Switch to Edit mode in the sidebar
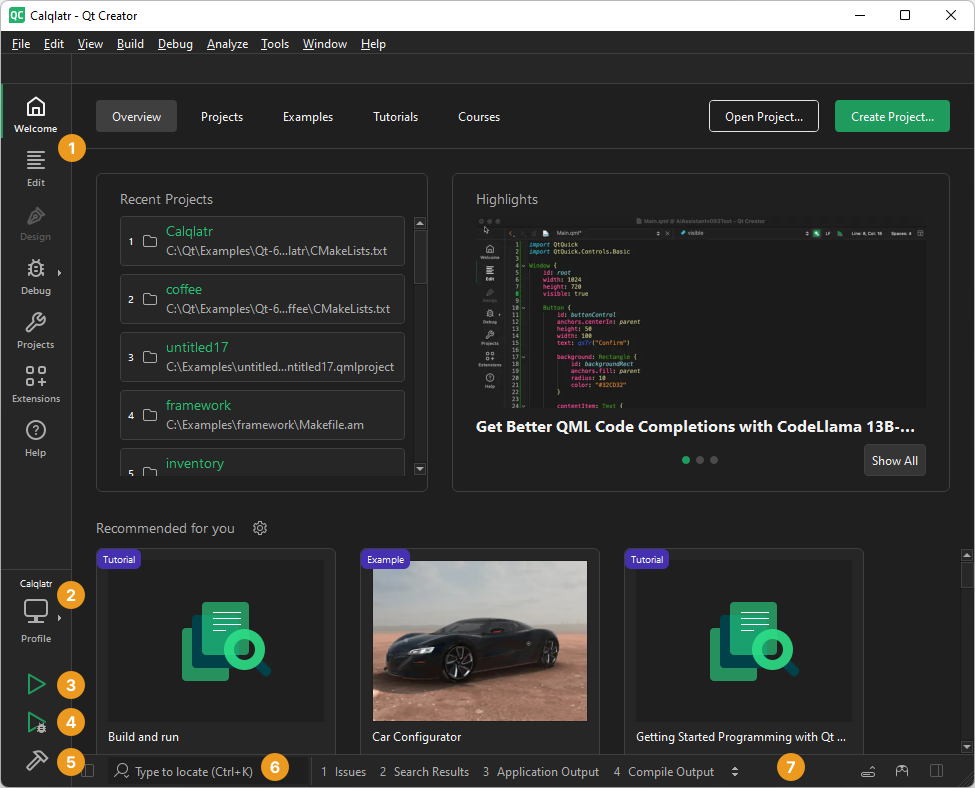The image size is (975, 788). (35, 165)
